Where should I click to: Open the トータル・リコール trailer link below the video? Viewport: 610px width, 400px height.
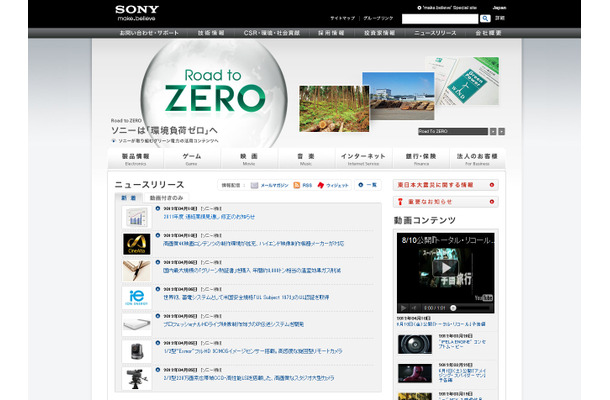click(x=441, y=324)
